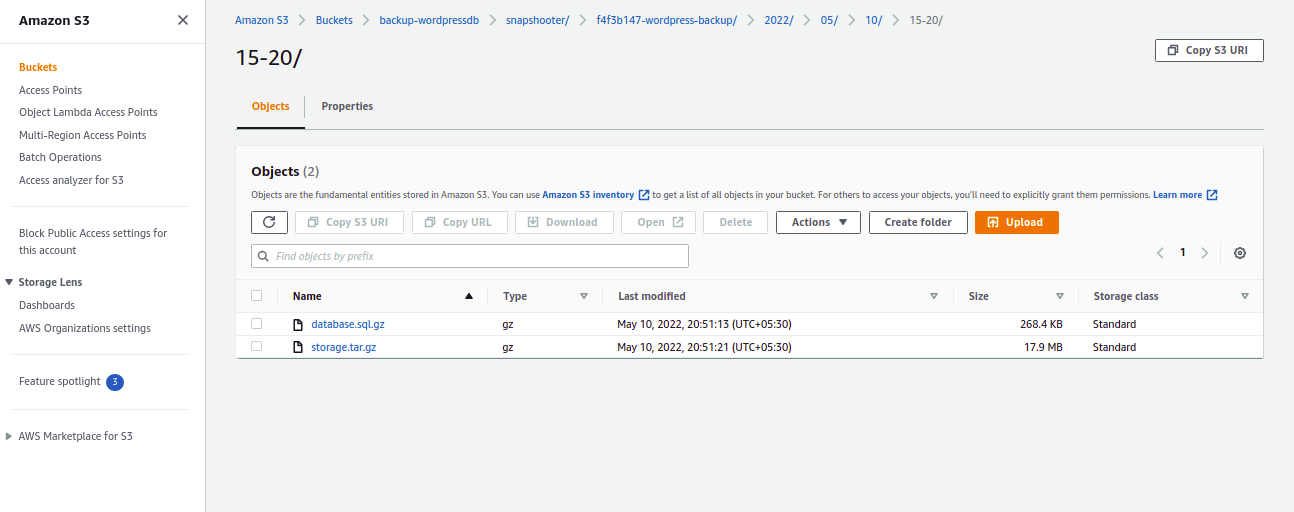The width and height of the screenshot is (1294, 512).
Task: Go to 2022/ breadcrumb
Action: [x=777, y=20]
